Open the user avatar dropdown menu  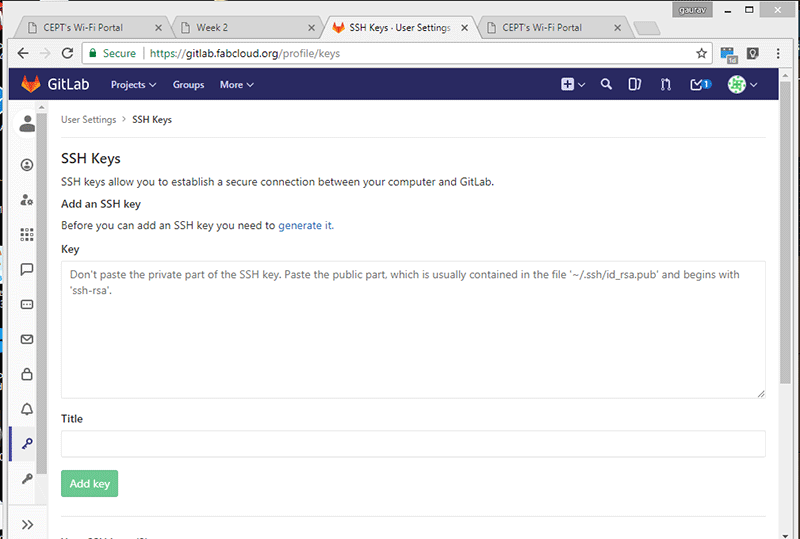742,84
